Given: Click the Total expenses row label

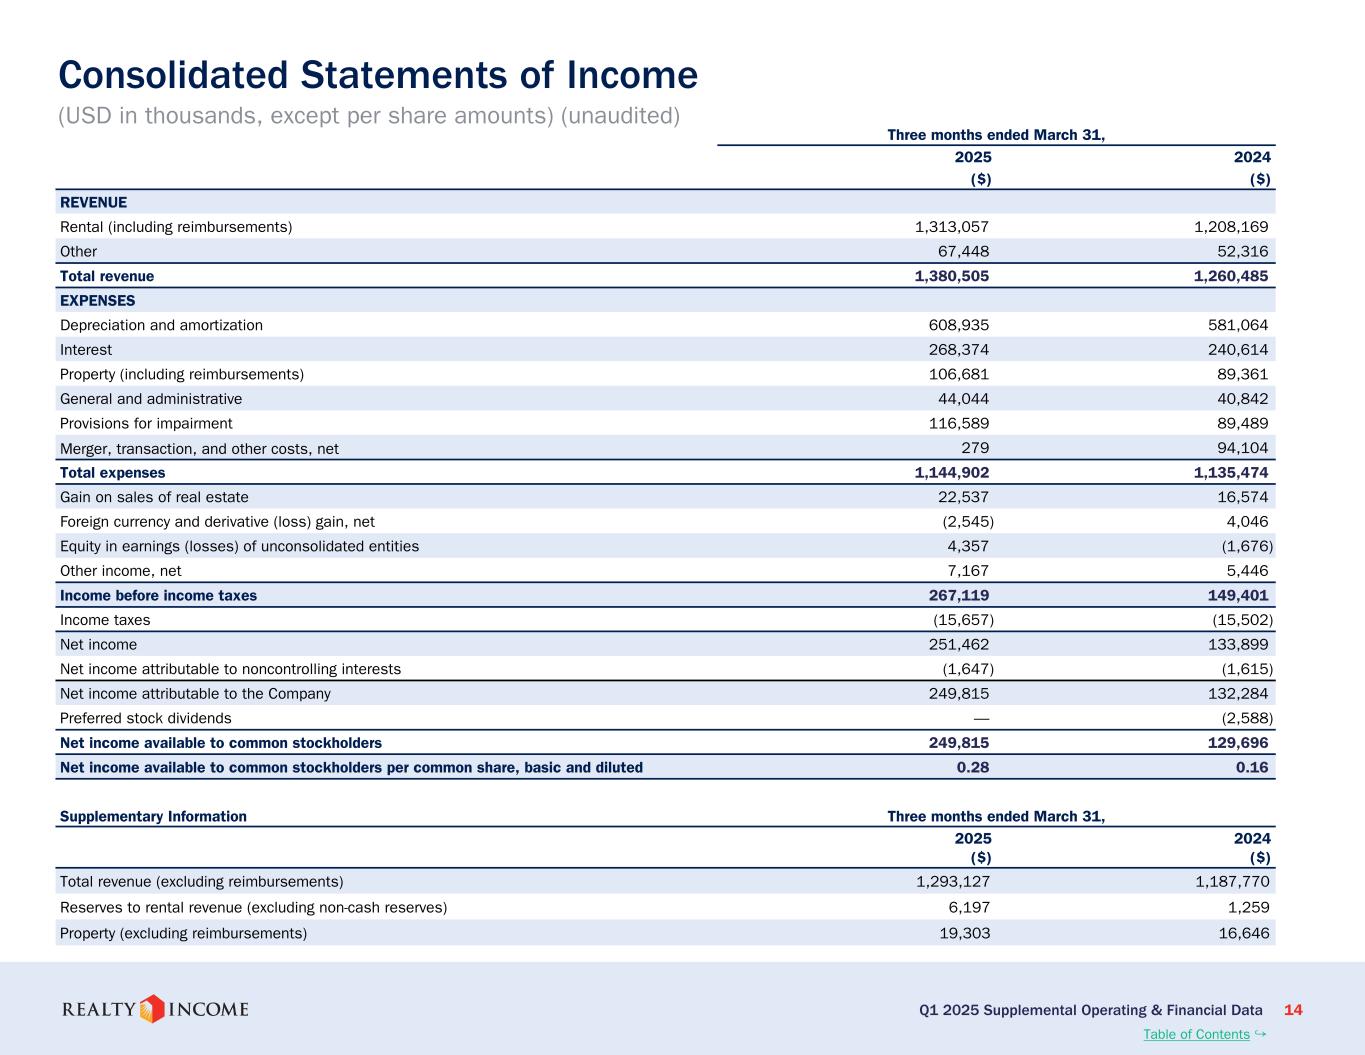Looking at the screenshot, I should (x=112, y=473).
